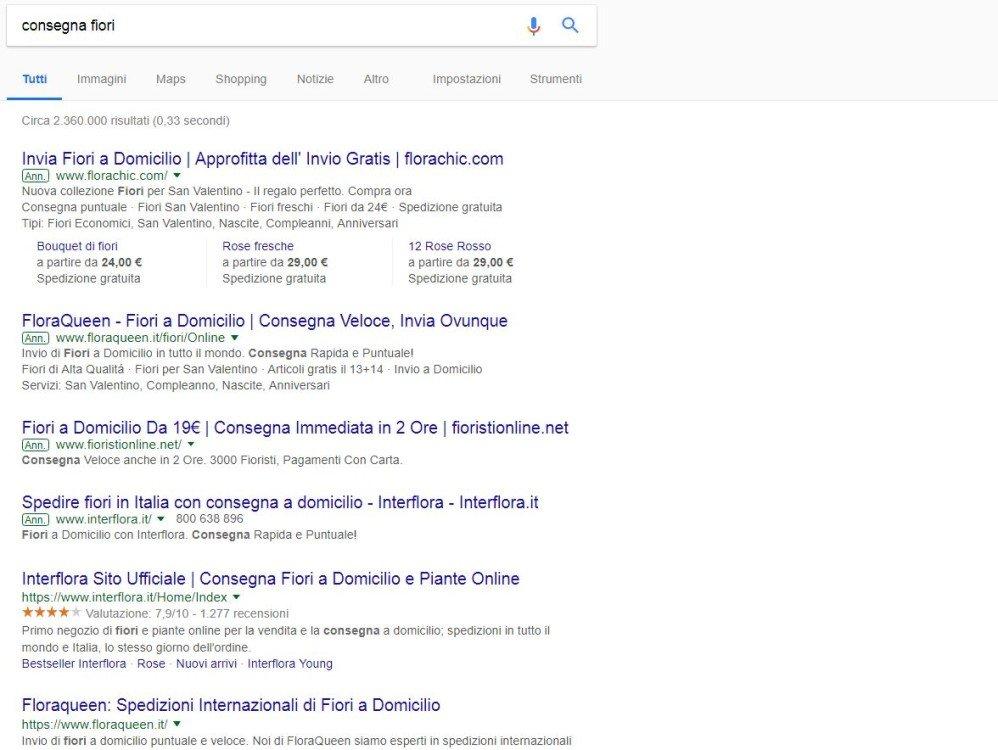Click the Ann. badge next to floristionline.net

[x=35, y=444]
